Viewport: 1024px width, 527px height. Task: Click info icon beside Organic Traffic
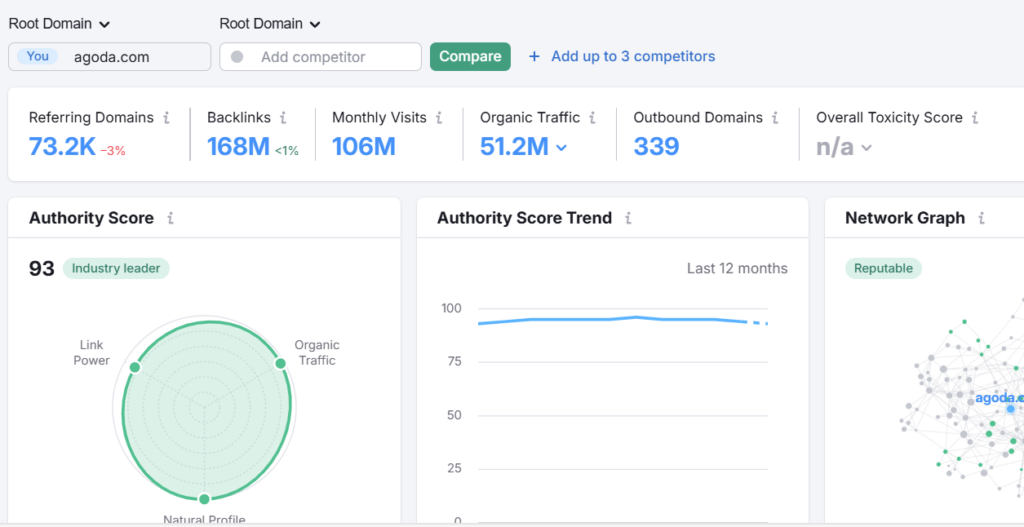pos(592,118)
